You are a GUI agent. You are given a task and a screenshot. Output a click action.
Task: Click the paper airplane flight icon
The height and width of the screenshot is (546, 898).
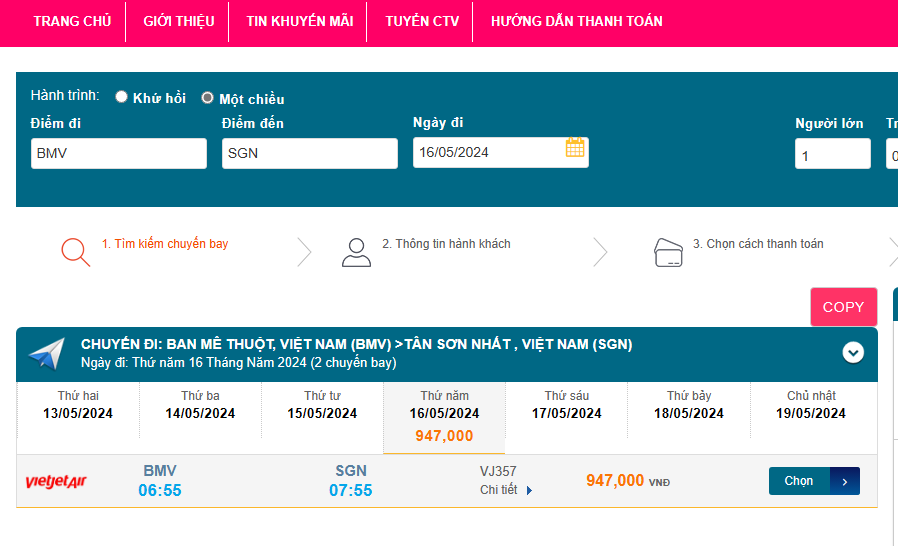[47, 353]
